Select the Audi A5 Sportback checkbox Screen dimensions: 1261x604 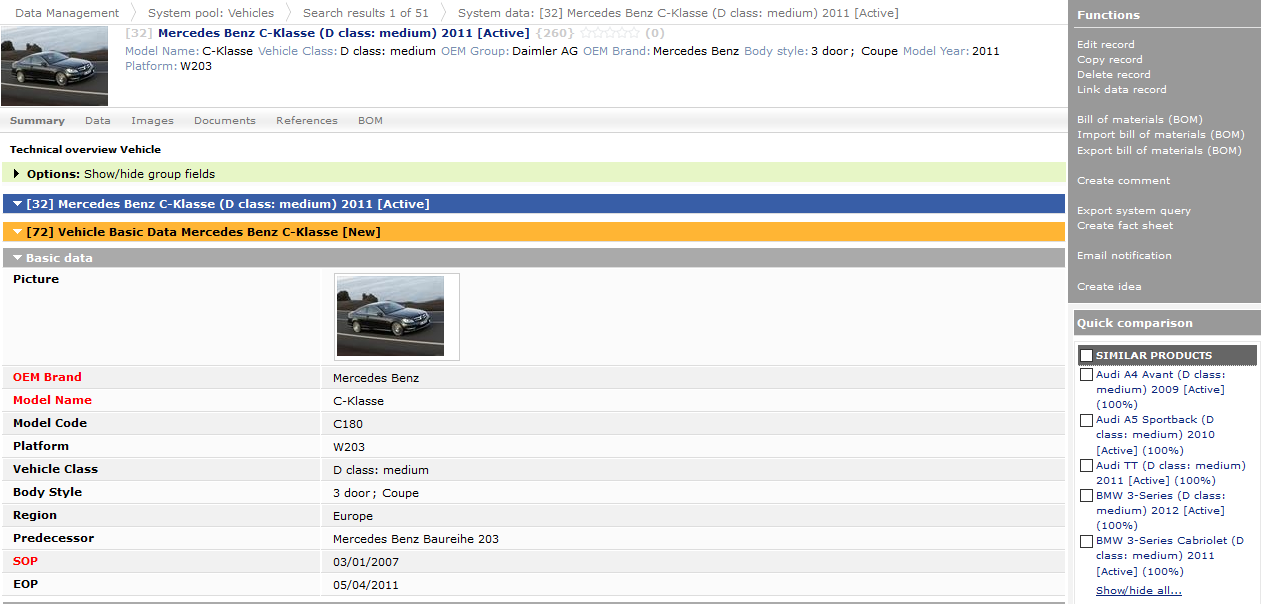click(1087, 420)
